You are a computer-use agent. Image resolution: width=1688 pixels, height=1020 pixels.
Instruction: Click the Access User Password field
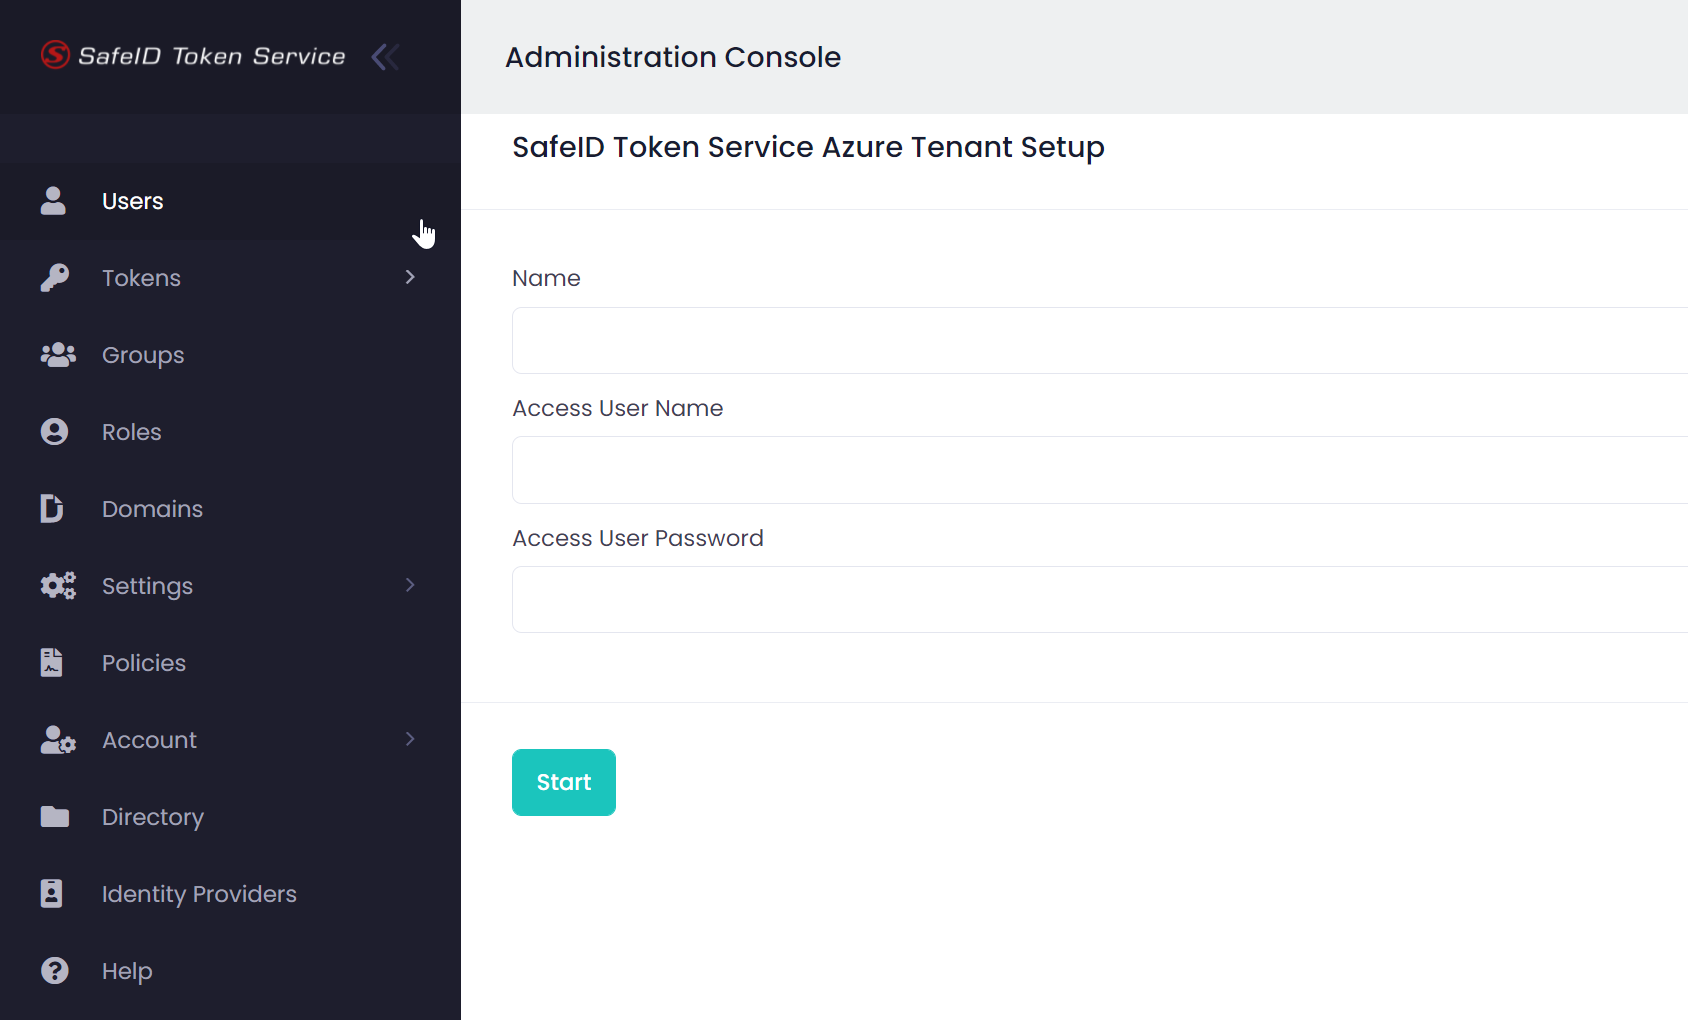pos(1098,600)
